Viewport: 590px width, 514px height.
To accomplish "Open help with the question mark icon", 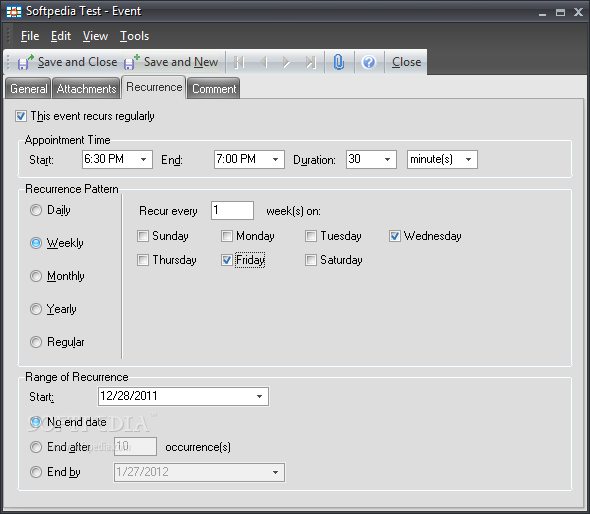I will pyautogui.click(x=369, y=62).
